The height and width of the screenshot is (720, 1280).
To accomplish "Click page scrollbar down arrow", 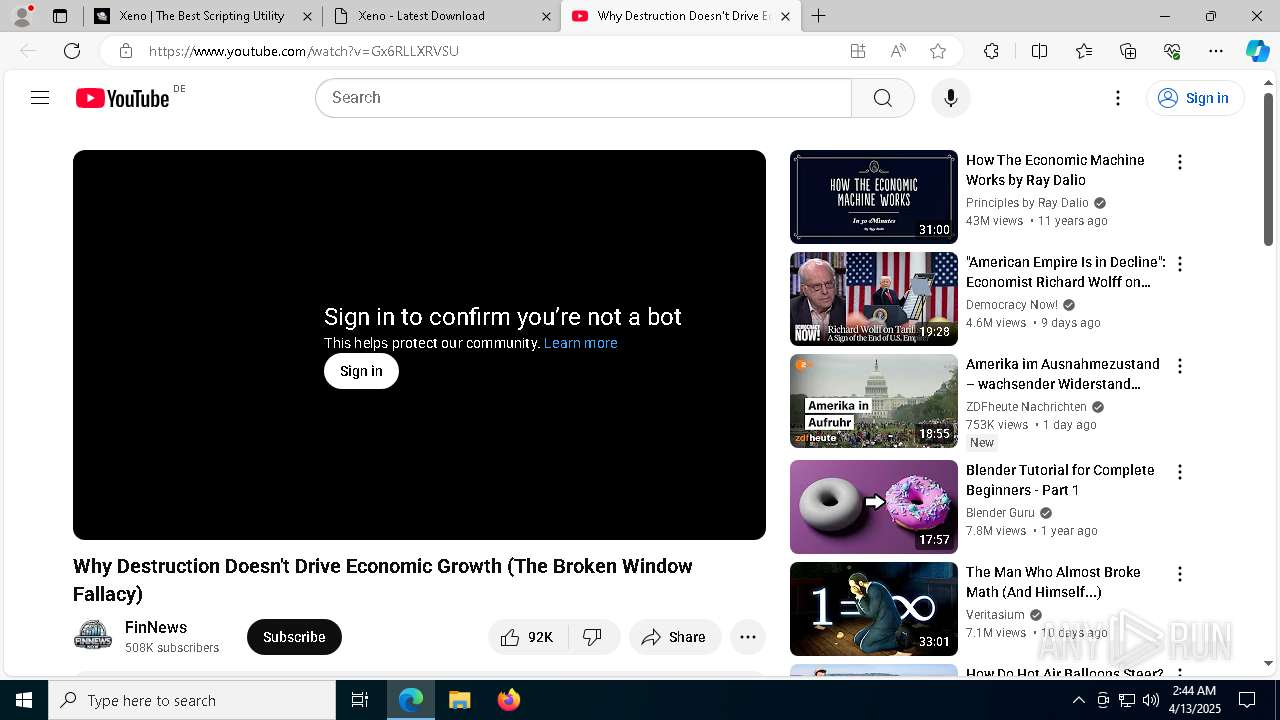I will point(1268,663).
